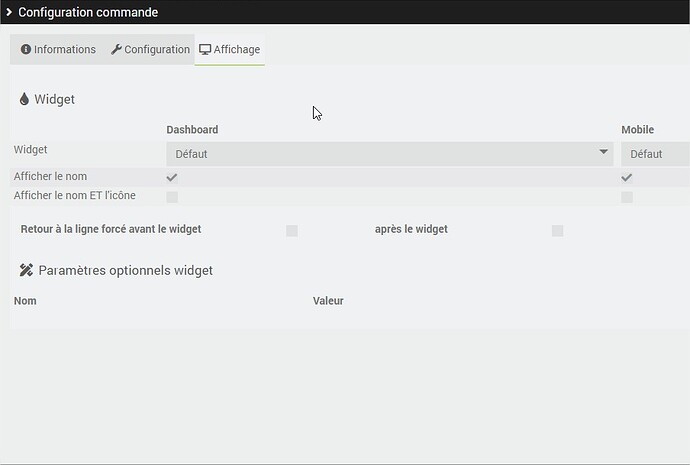The width and height of the screenshot is (690, 465).
Task: Enable Dashboard 'Afficher le nom ET l'icône'
Action: (x=172, y=197)
